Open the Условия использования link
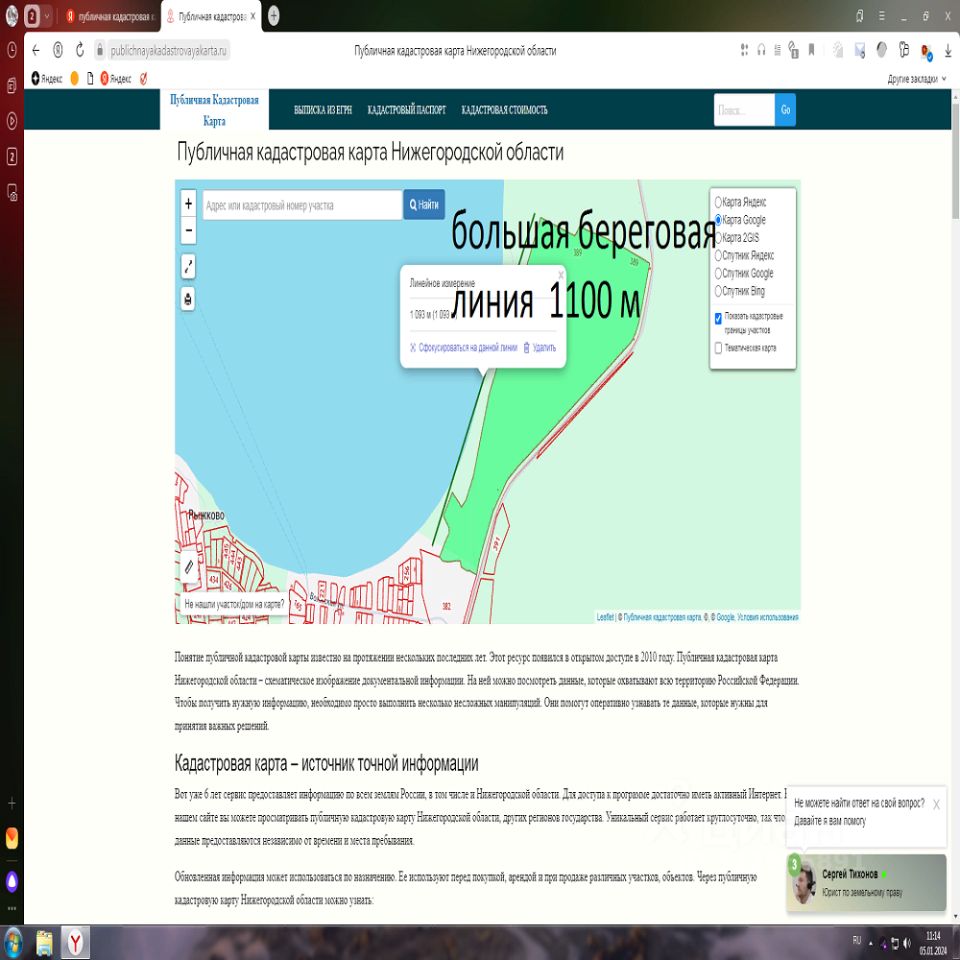 pyautogui.click(x=767, y=617)
